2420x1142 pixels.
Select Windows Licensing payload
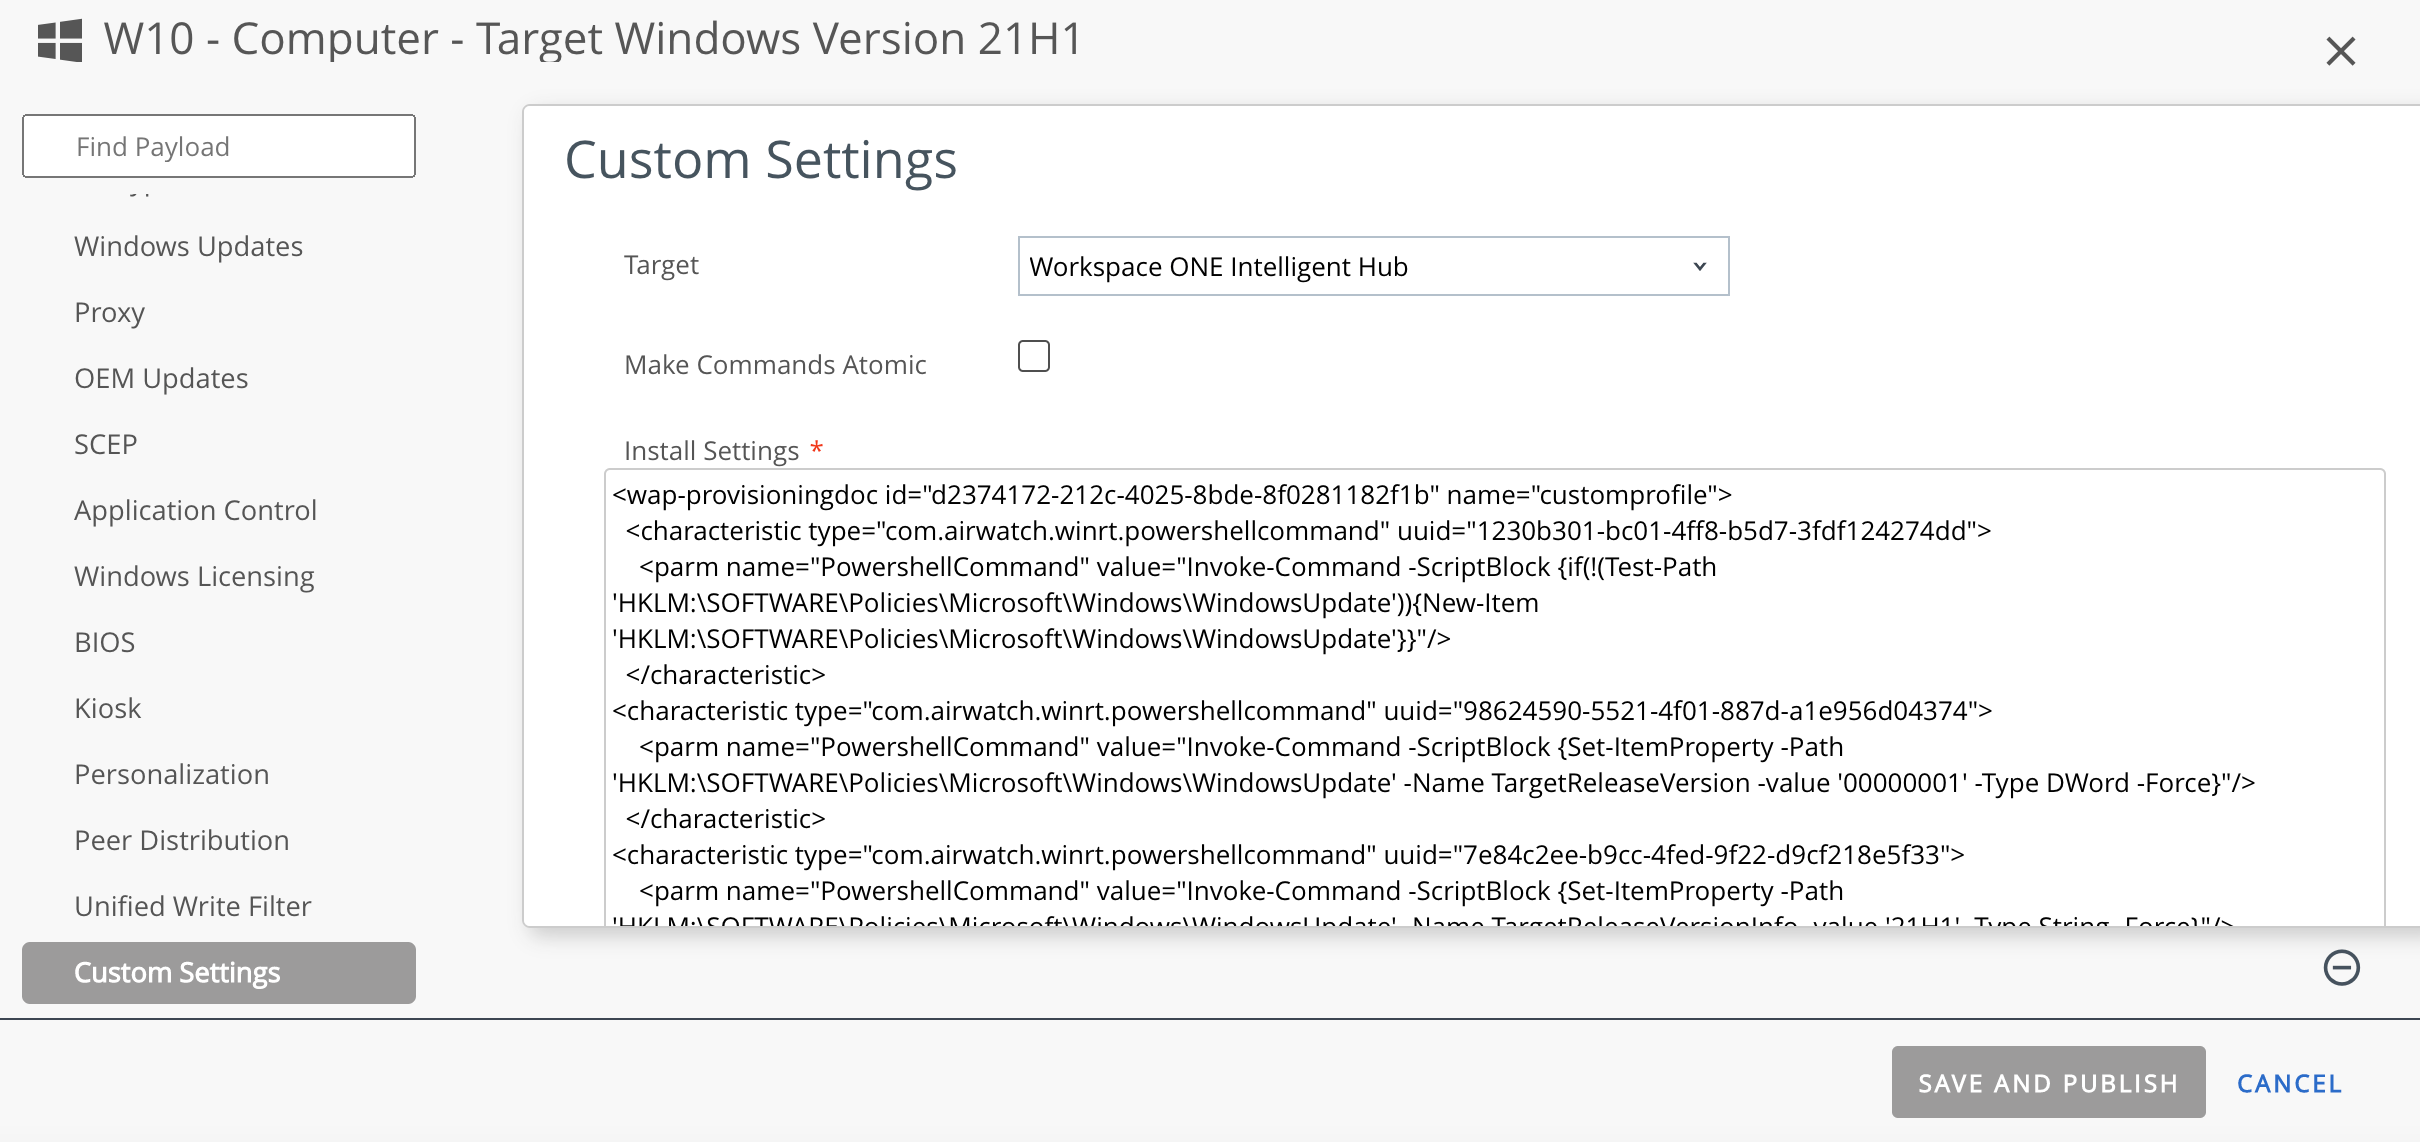[194, 576]
